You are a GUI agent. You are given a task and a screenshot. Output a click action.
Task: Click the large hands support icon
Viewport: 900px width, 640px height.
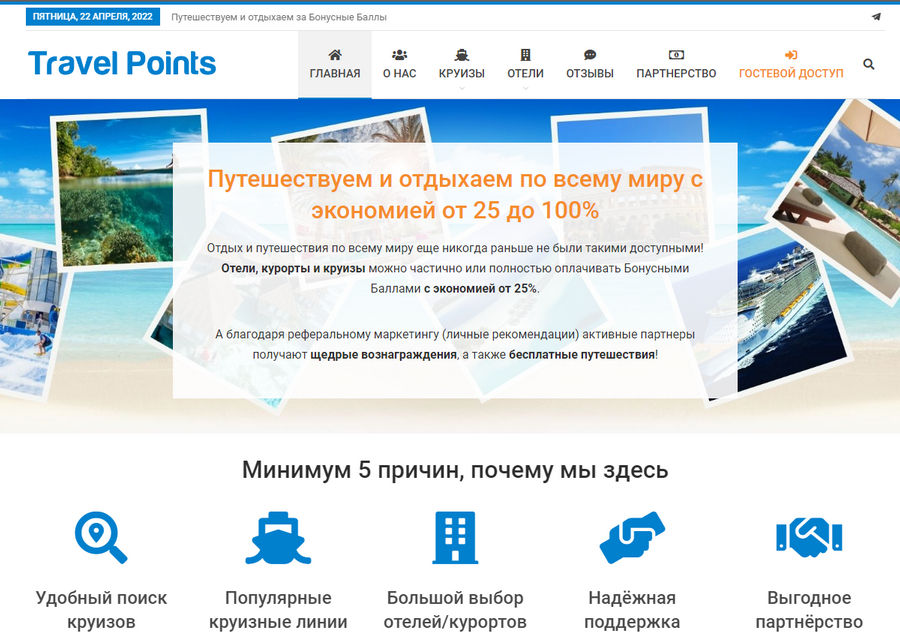click(x=632, y=538)
